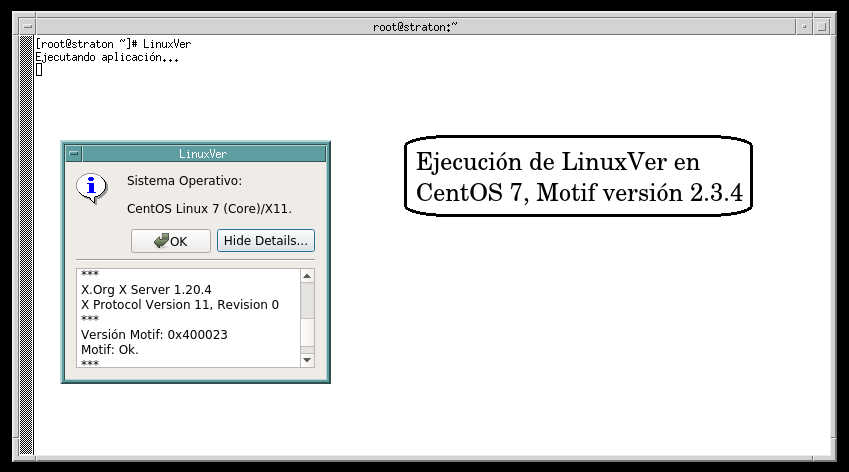Minimize the root@straton terminal window
849x472 pixels.
[x=804, y=27]
